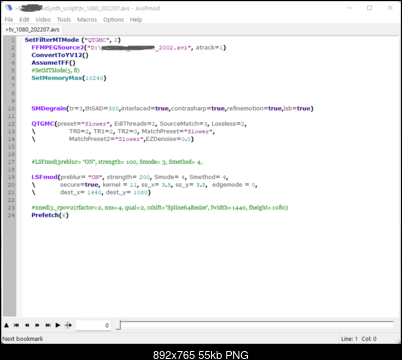Click the SetMemoryMax function name
The width and height of the screenshot is (402, 360).
57,78
